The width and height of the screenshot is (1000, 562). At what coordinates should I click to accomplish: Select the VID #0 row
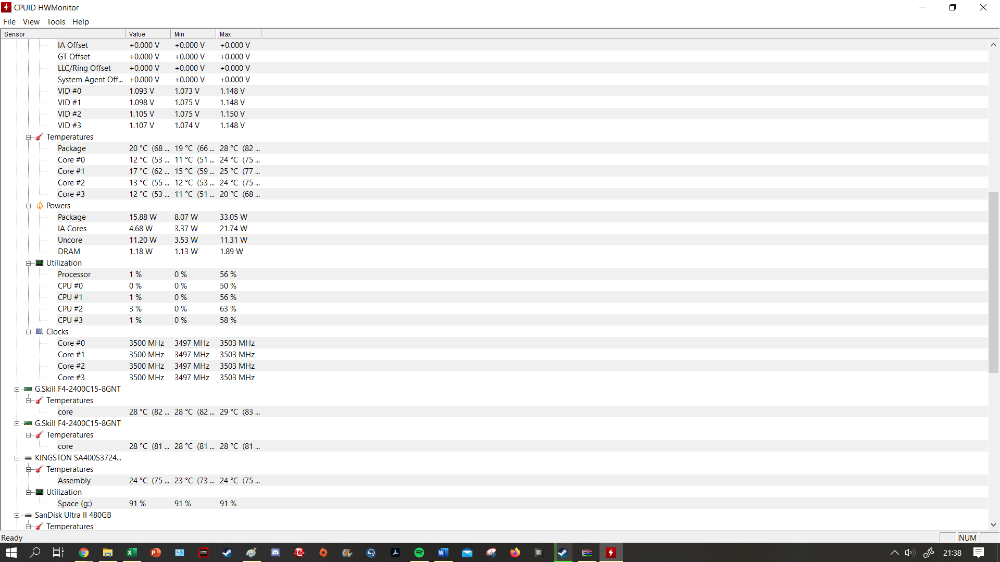(x=494, y=91)
